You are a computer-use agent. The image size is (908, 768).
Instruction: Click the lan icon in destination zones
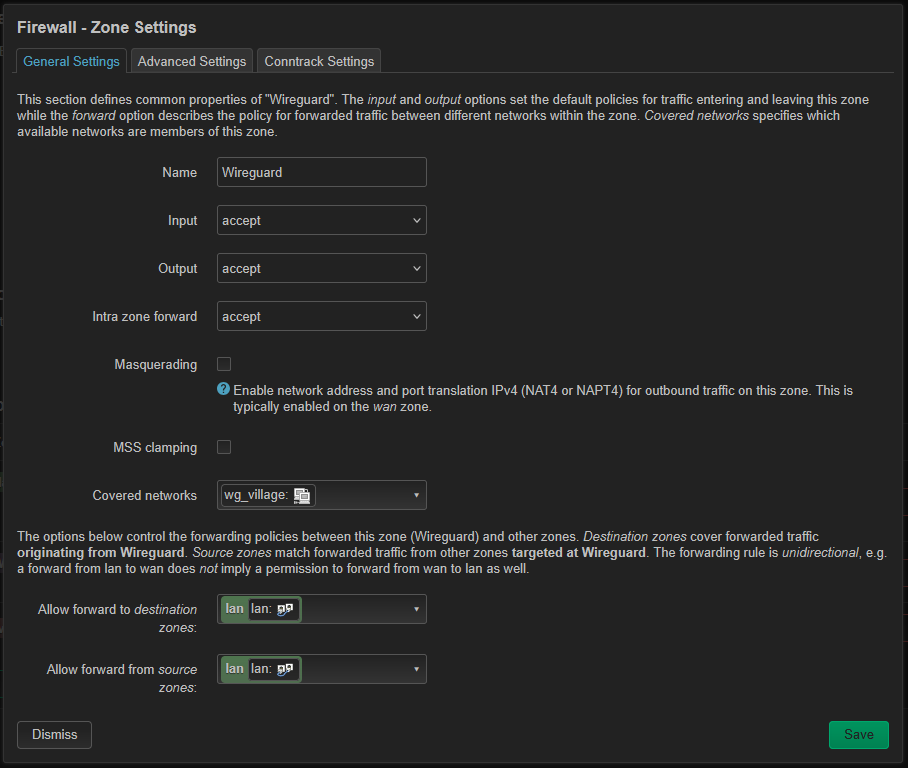285,609
